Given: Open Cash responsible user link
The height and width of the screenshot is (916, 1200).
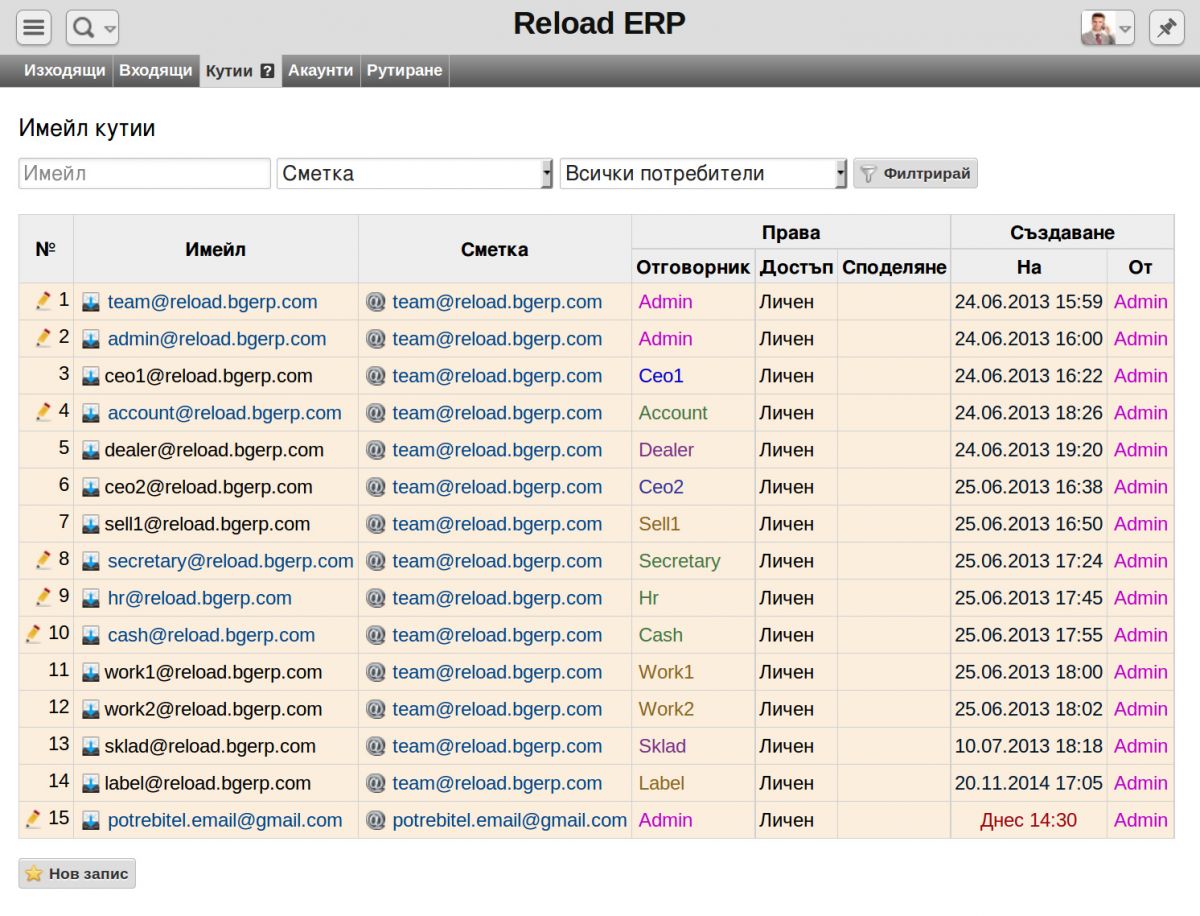Looking at the screenshot, I should 661,635.
